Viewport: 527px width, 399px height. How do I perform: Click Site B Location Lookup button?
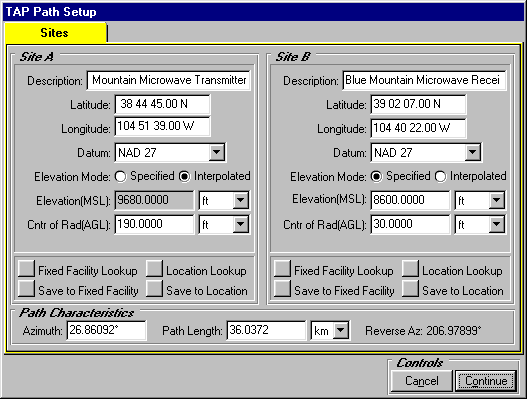[x=410, y=268]
